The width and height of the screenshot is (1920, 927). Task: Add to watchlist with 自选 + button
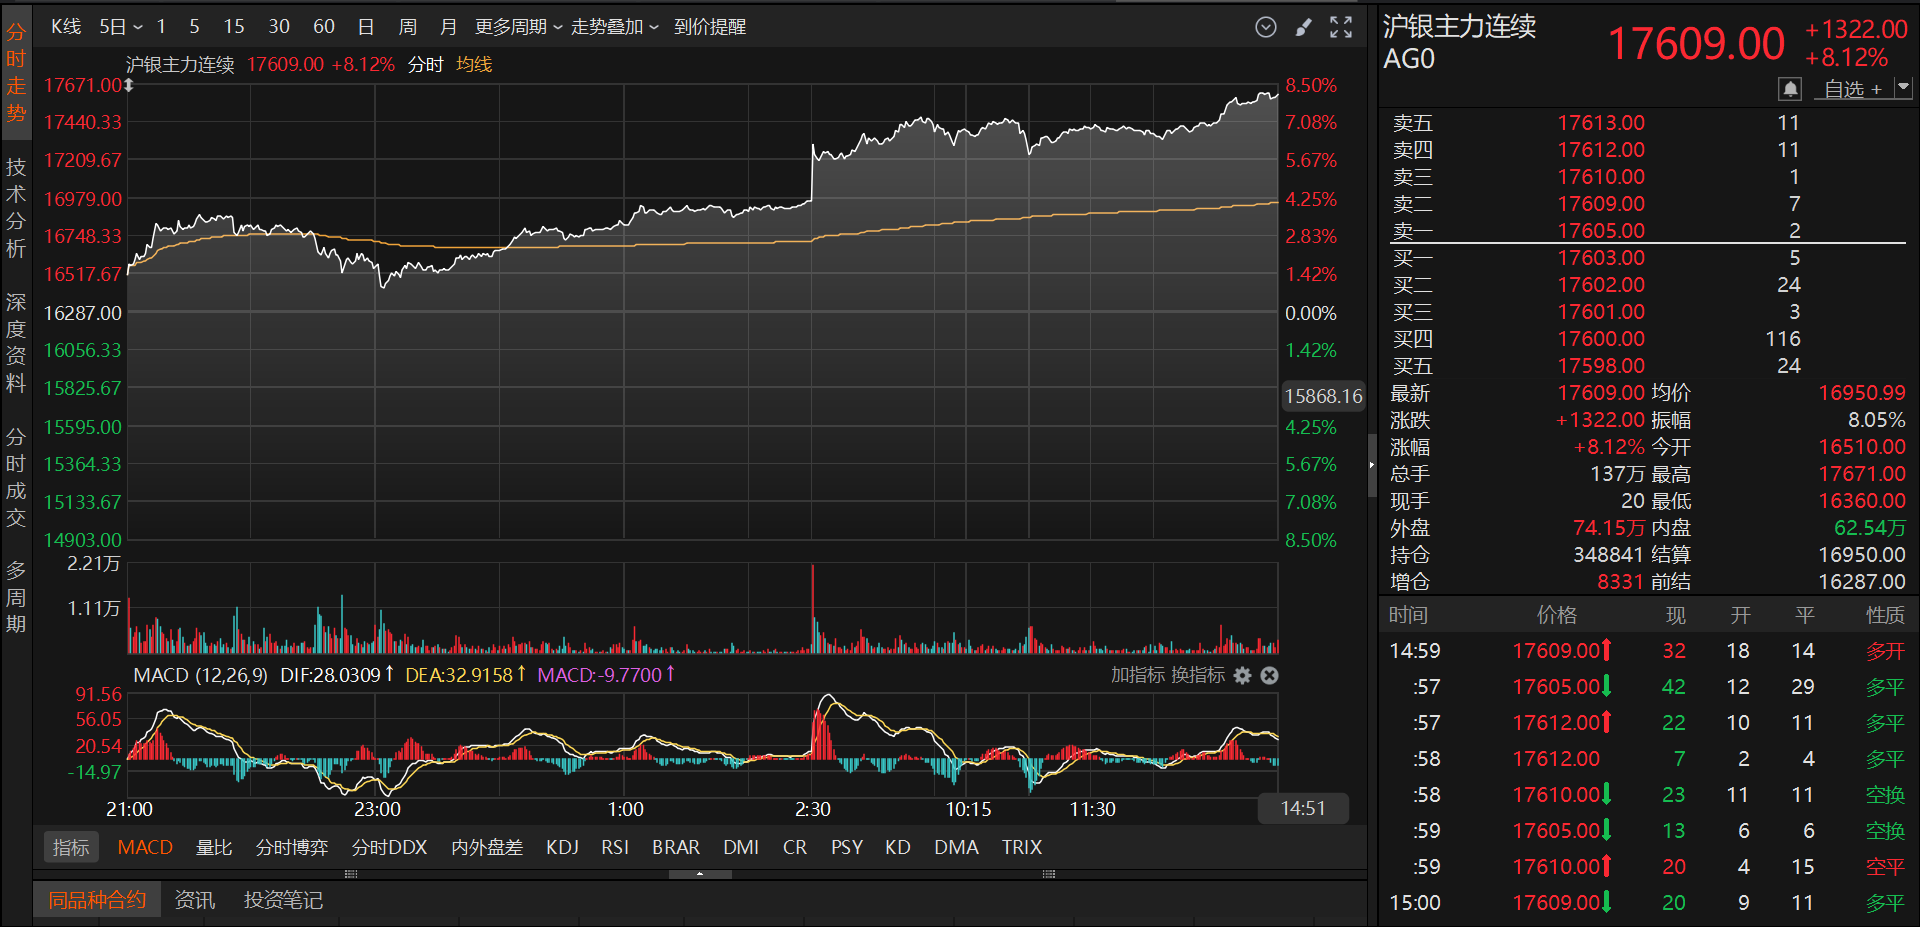coord(1853,89)
